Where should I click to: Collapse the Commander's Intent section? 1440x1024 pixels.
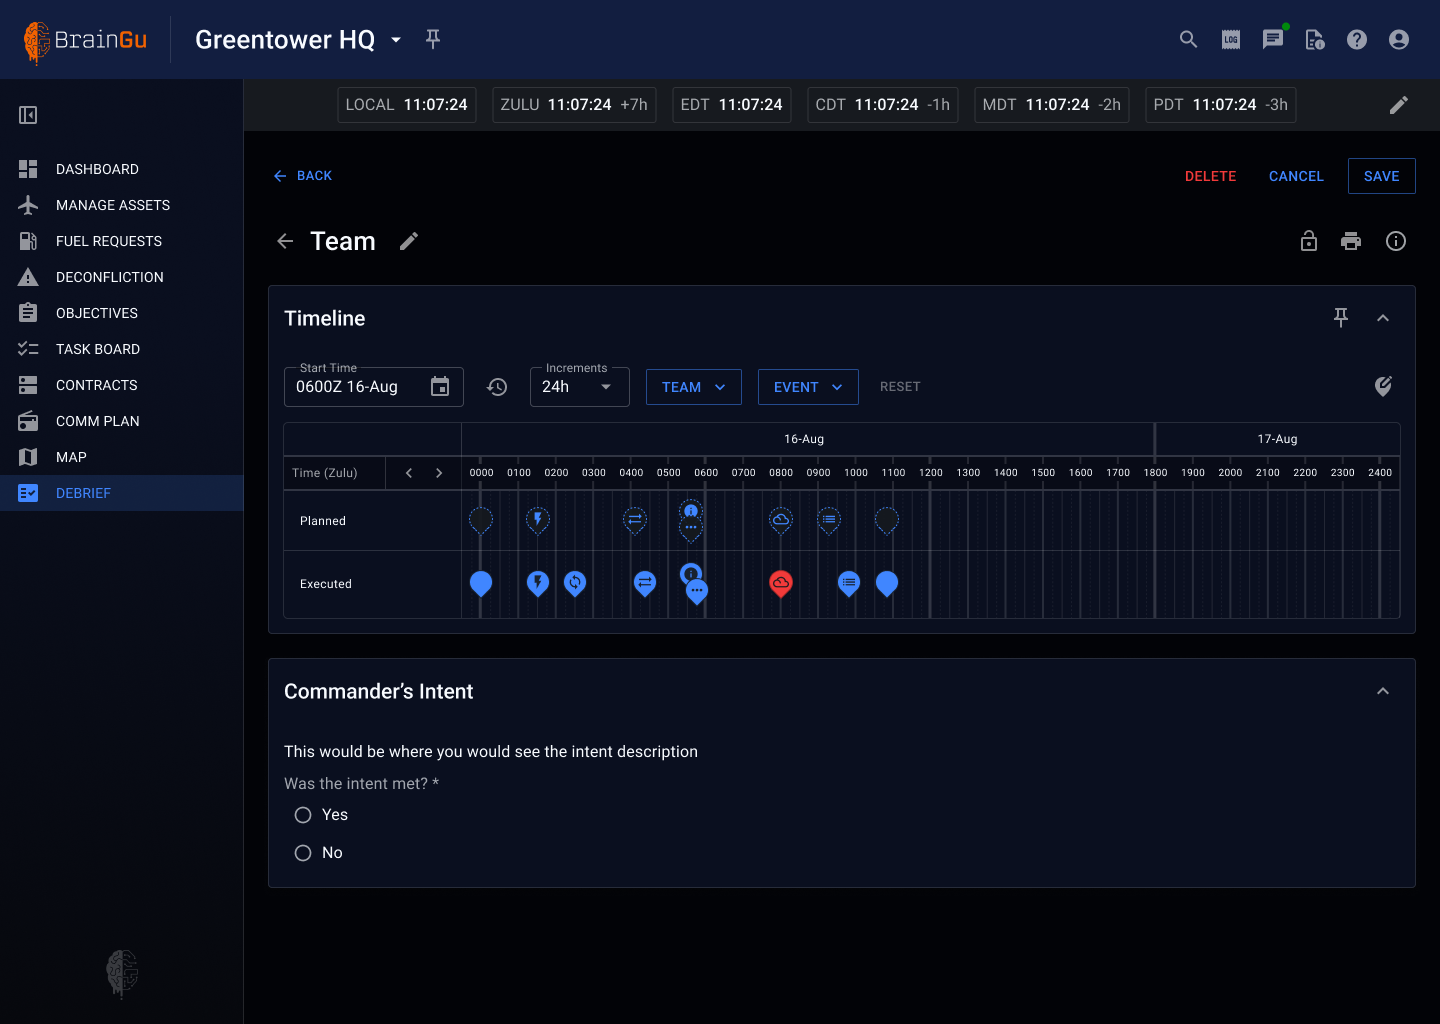(x=1383, y=691)
